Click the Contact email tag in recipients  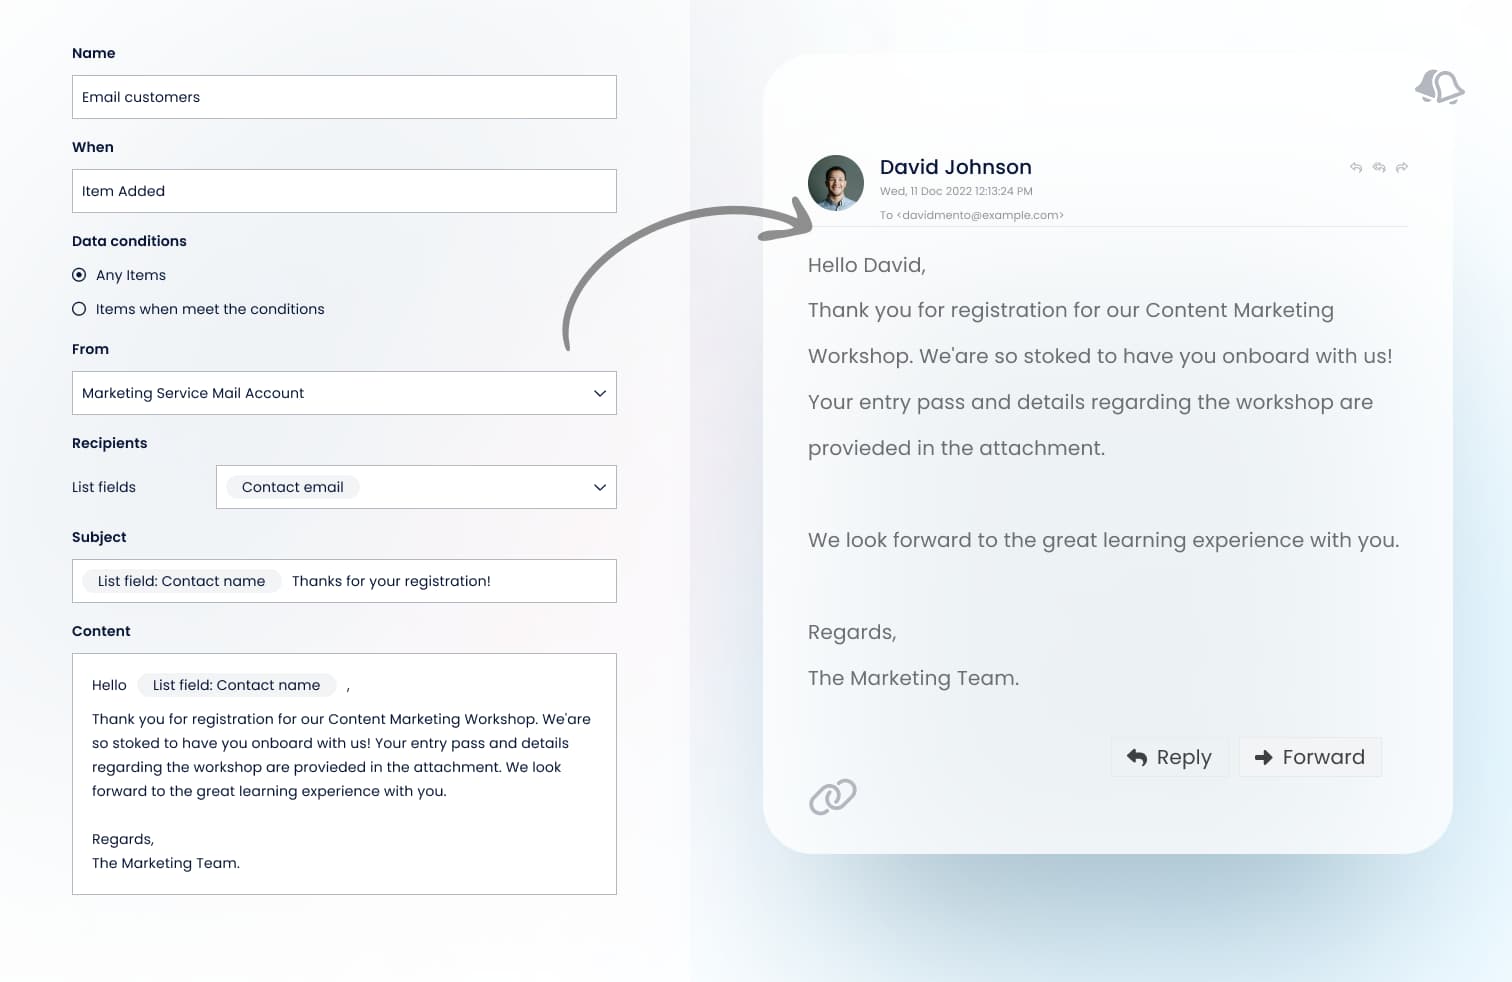click(x=292, y=487)
